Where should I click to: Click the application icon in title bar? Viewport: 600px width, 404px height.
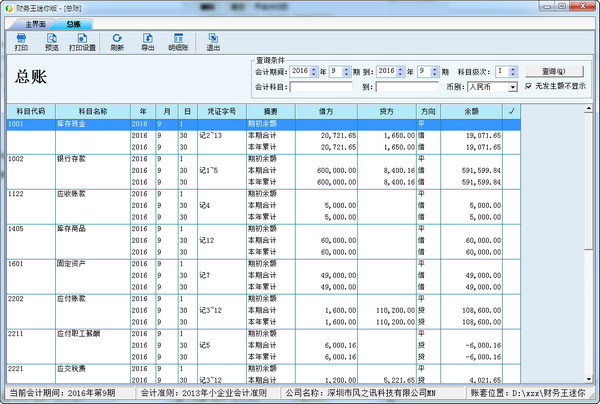[8, 7]
